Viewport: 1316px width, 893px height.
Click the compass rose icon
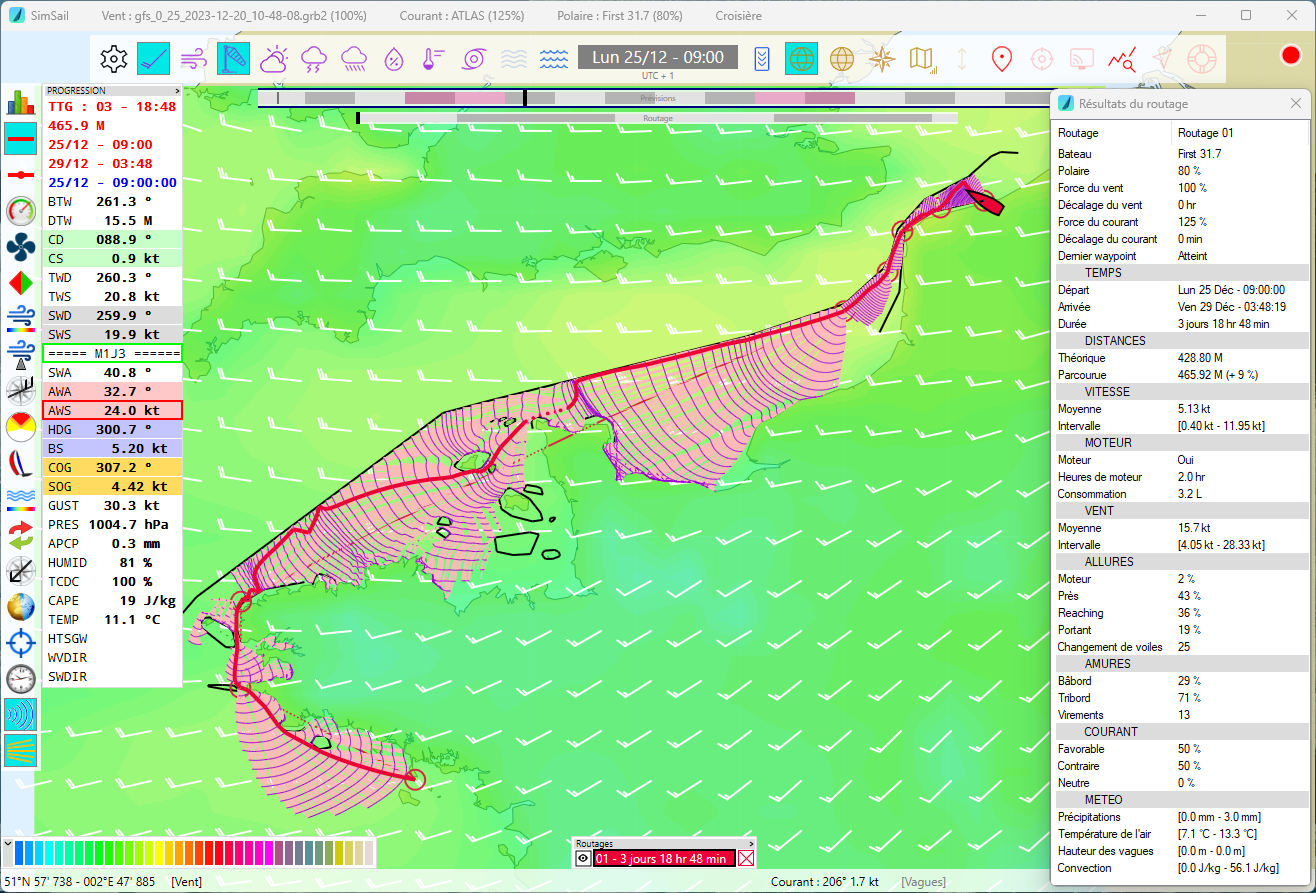pos(881,58)
